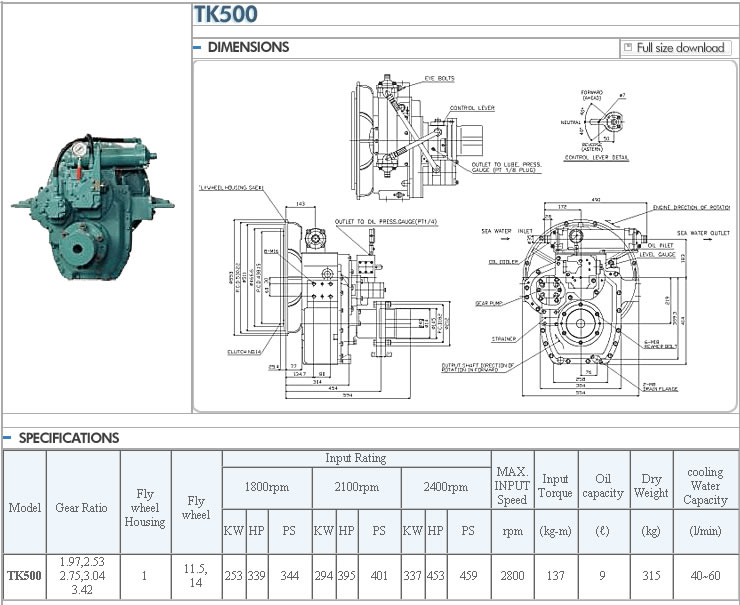
Task: Click the 344 PS value cell
Action: click(289, 576)
